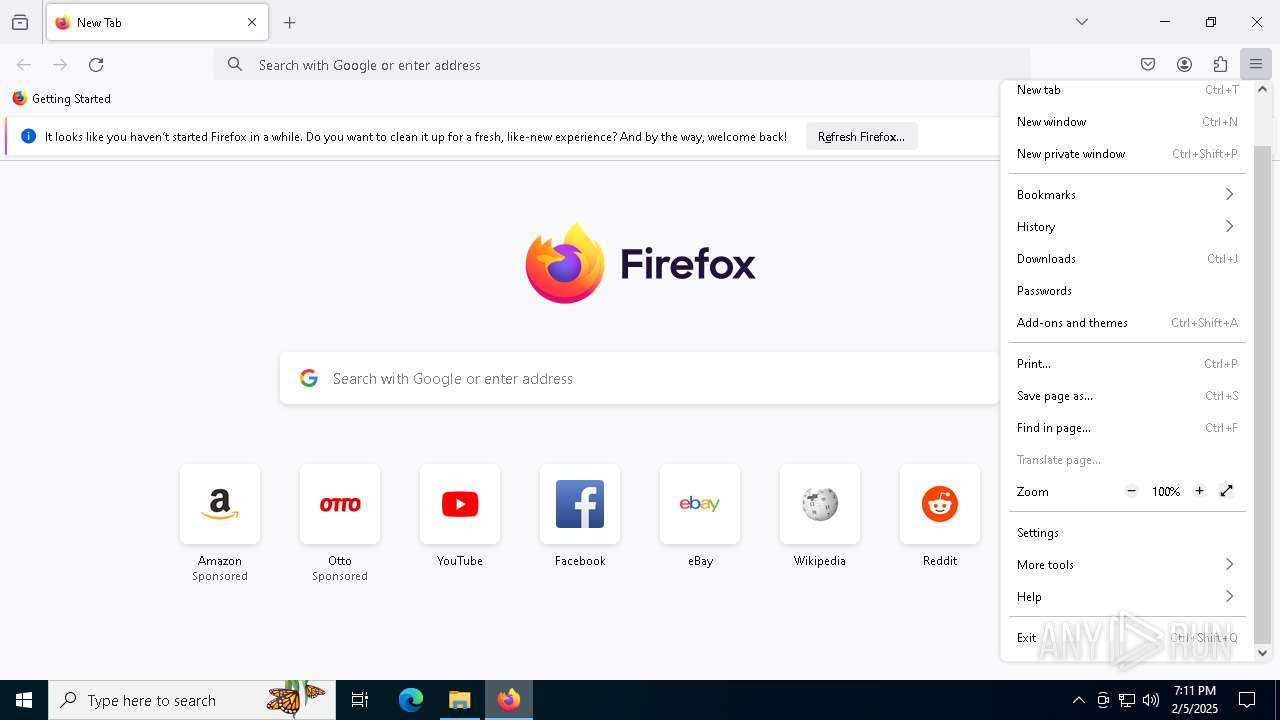Image resolution: width=1280 pixels, height=720 pixels.
Task: Click the Firefox taskbar icon
Action: click(x=509, y=700)
